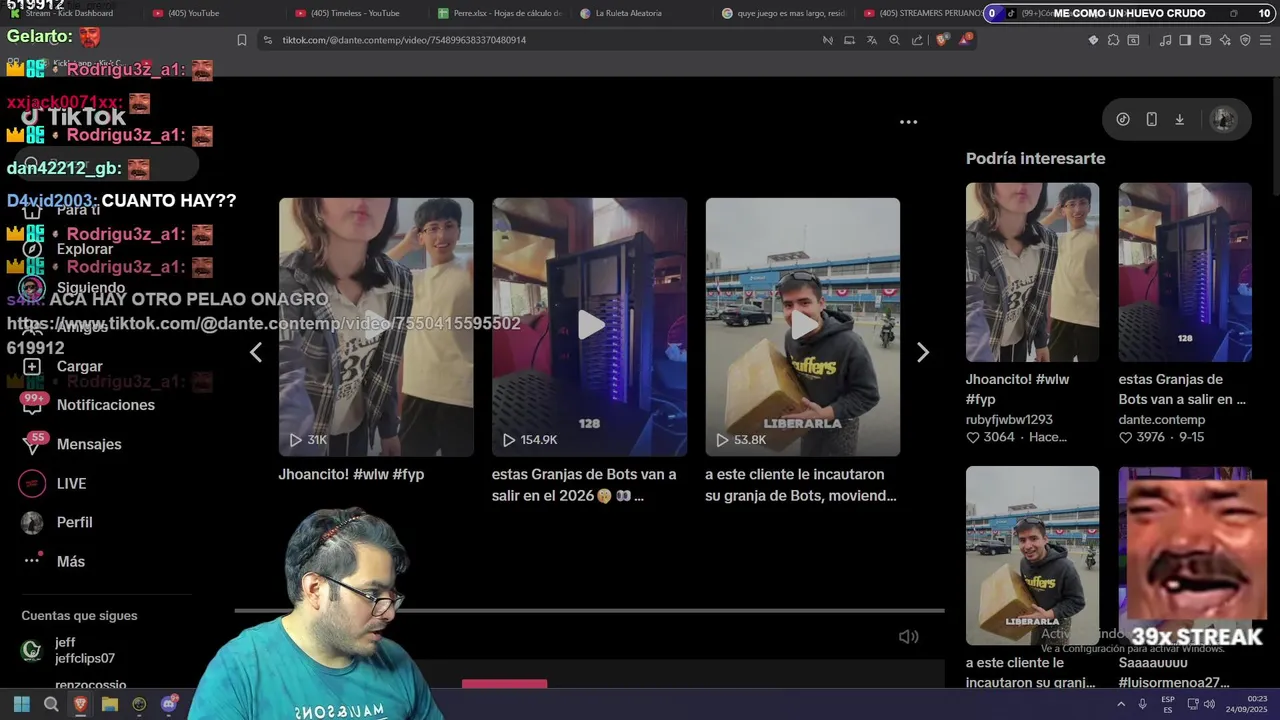Open rubyfjwbw1293 Jhoancito suggested thumbnail

pos(1032,272)
